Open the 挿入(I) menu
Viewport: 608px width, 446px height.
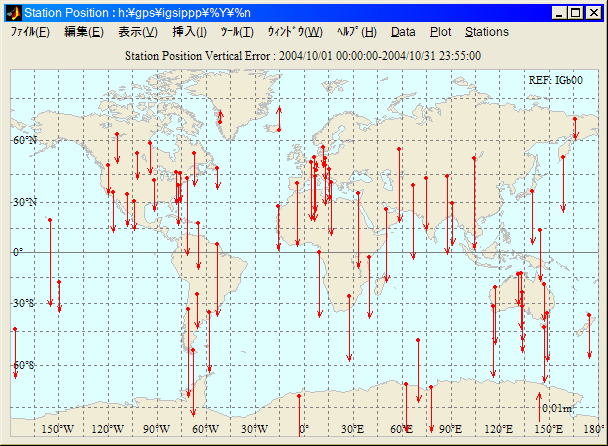point(190,32)
